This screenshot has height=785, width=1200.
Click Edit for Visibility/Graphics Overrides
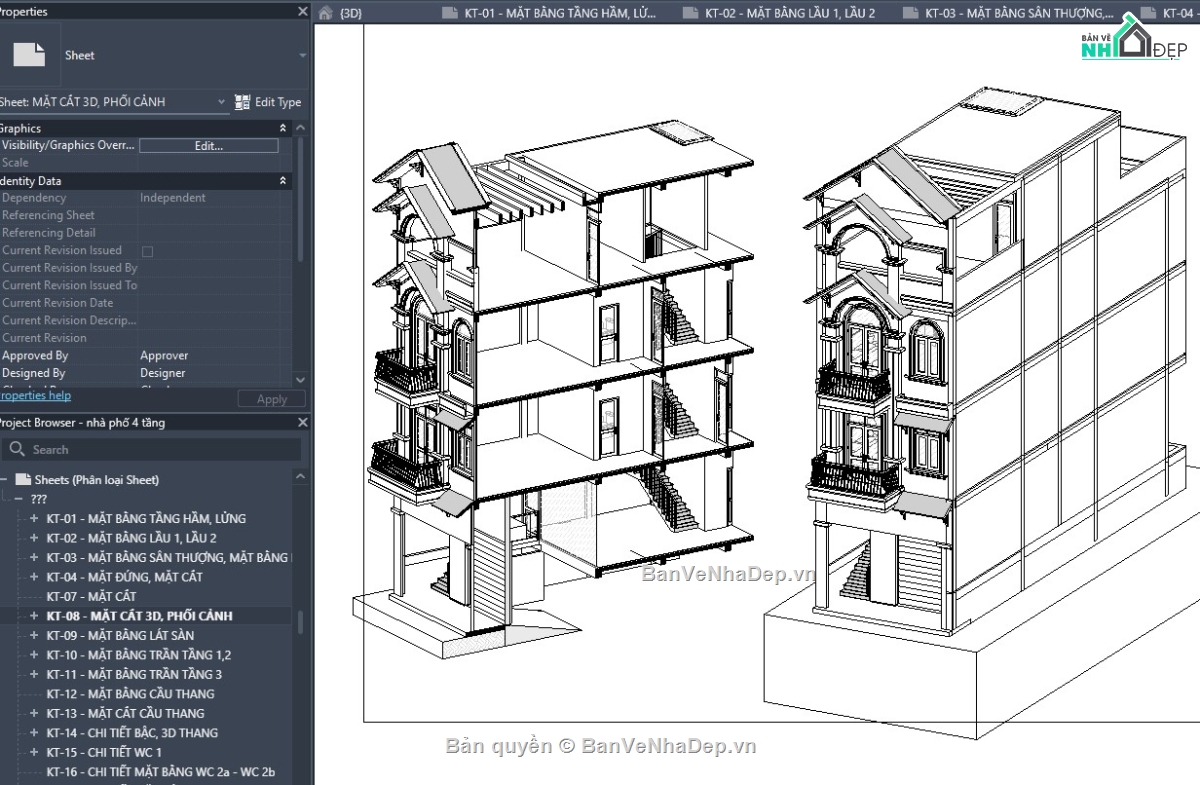click(x=209, y=146)
